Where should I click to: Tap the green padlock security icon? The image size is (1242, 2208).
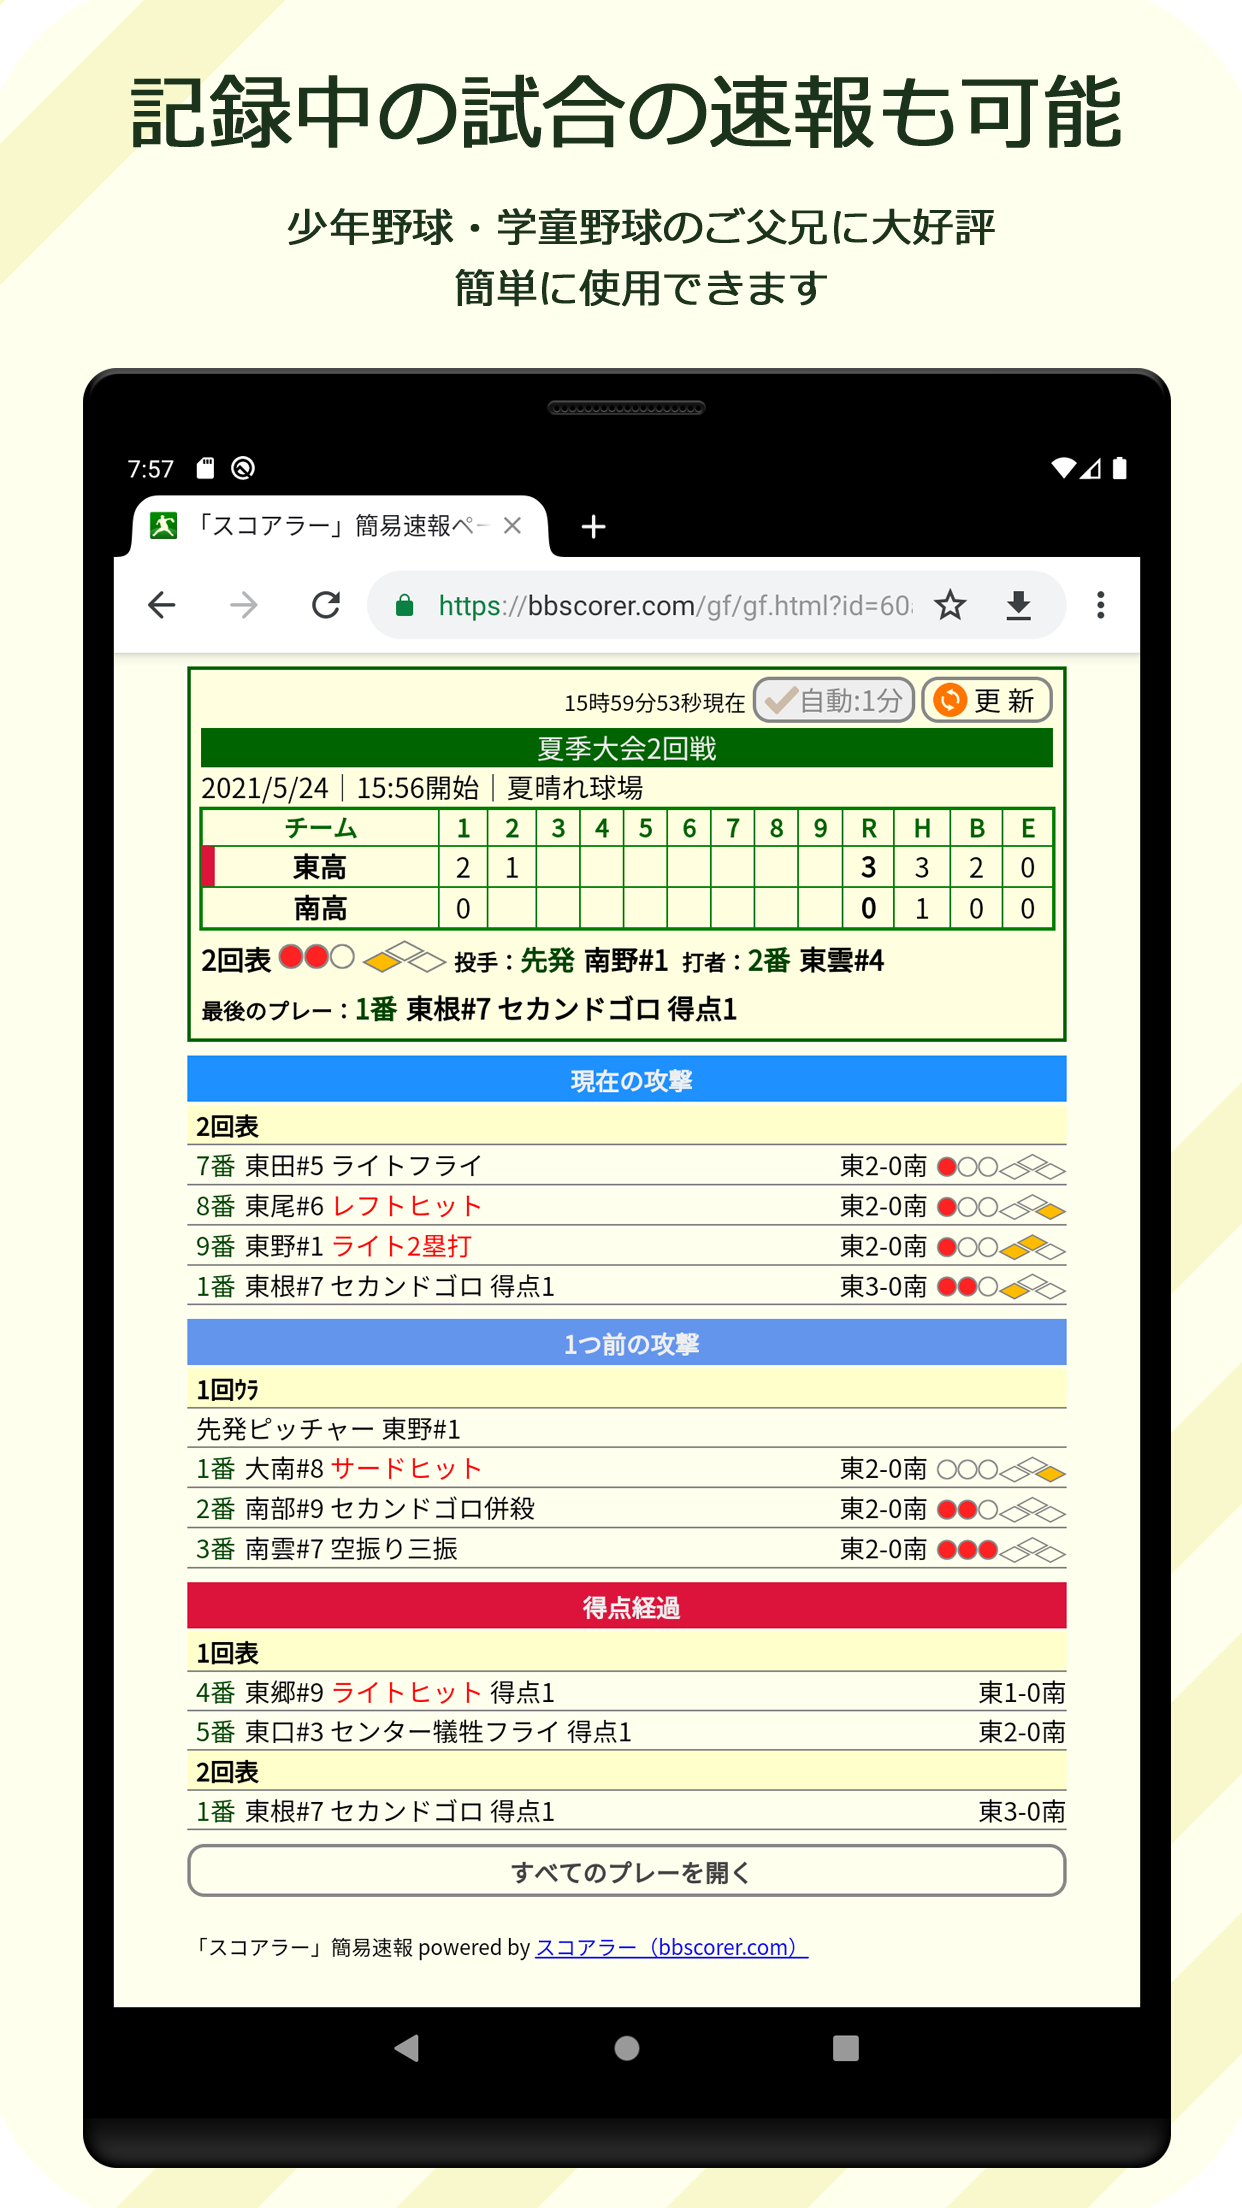[404, 605]
